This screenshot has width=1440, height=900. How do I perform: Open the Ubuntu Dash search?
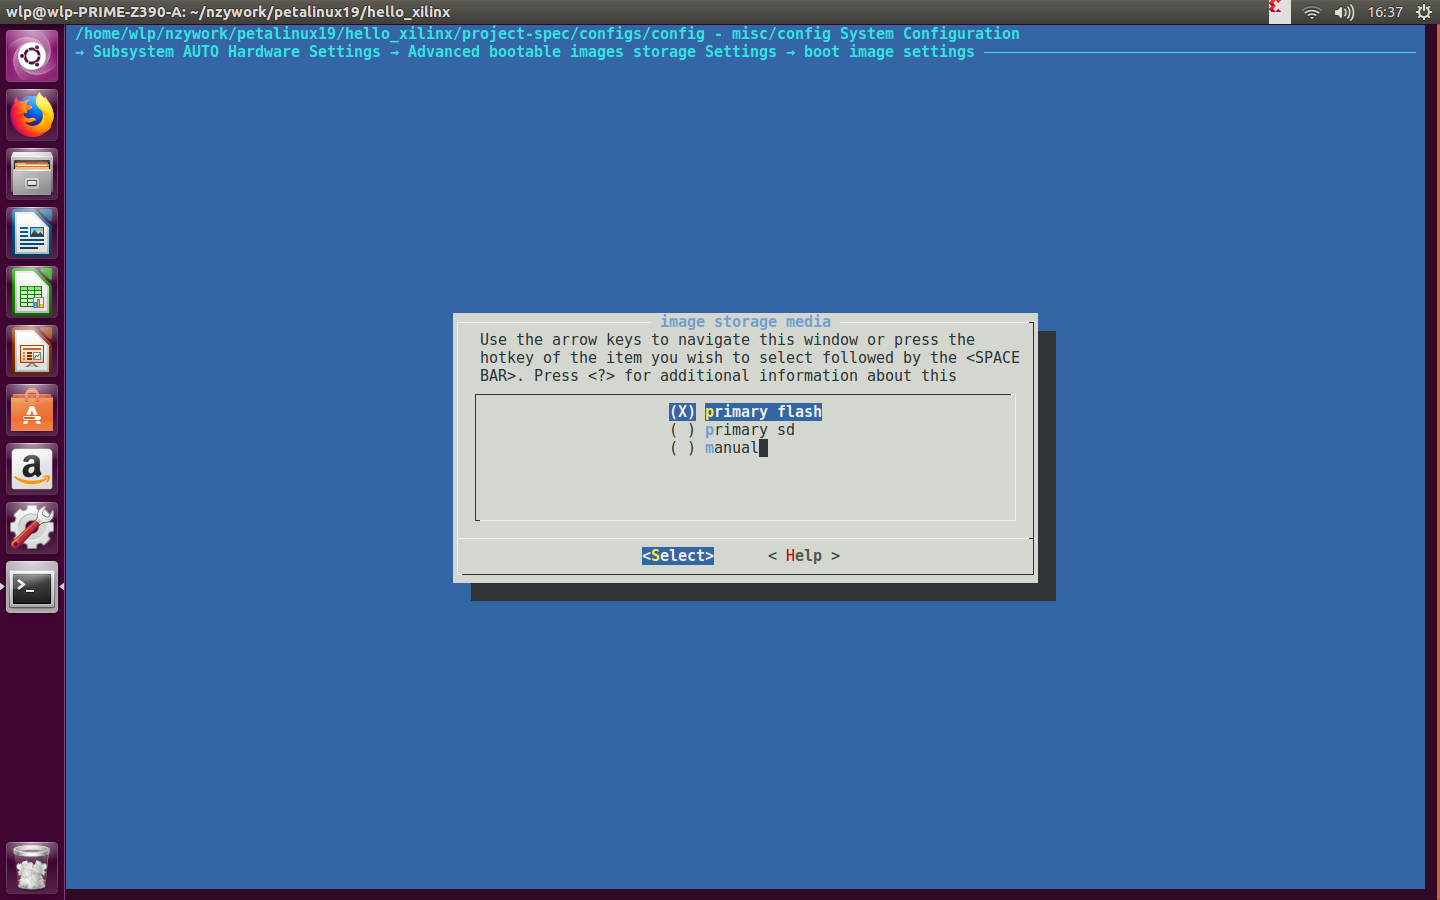coord(31,55)
